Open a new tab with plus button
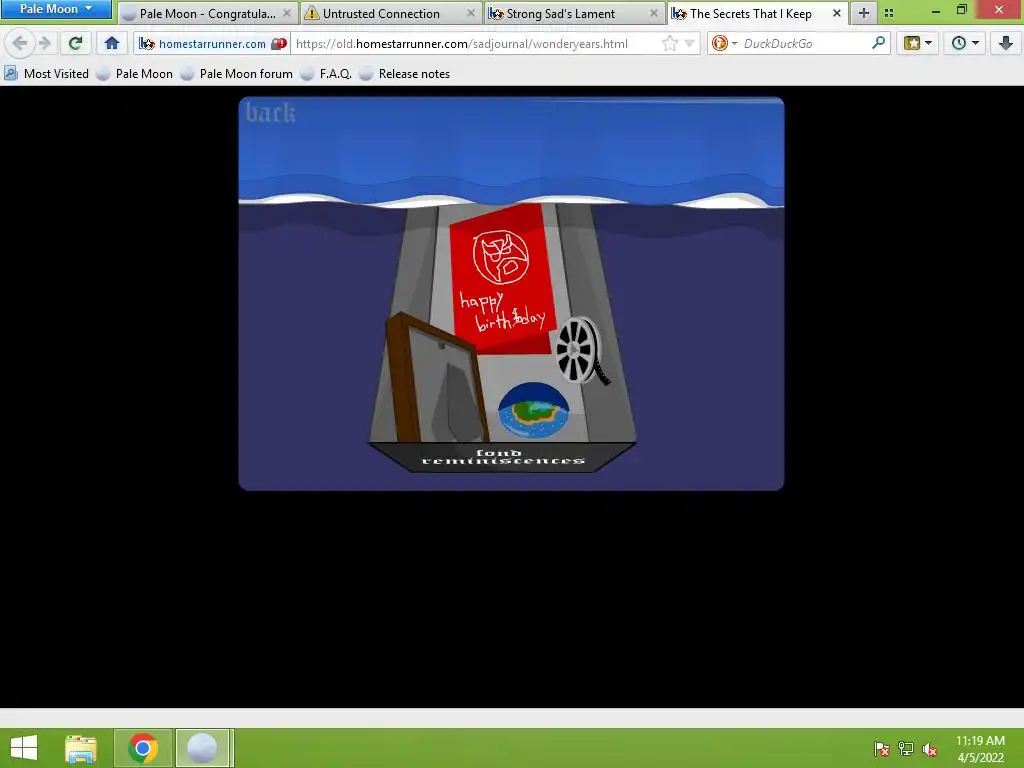The width and height of the screenshot is (1024, 768). click(863, 13)
